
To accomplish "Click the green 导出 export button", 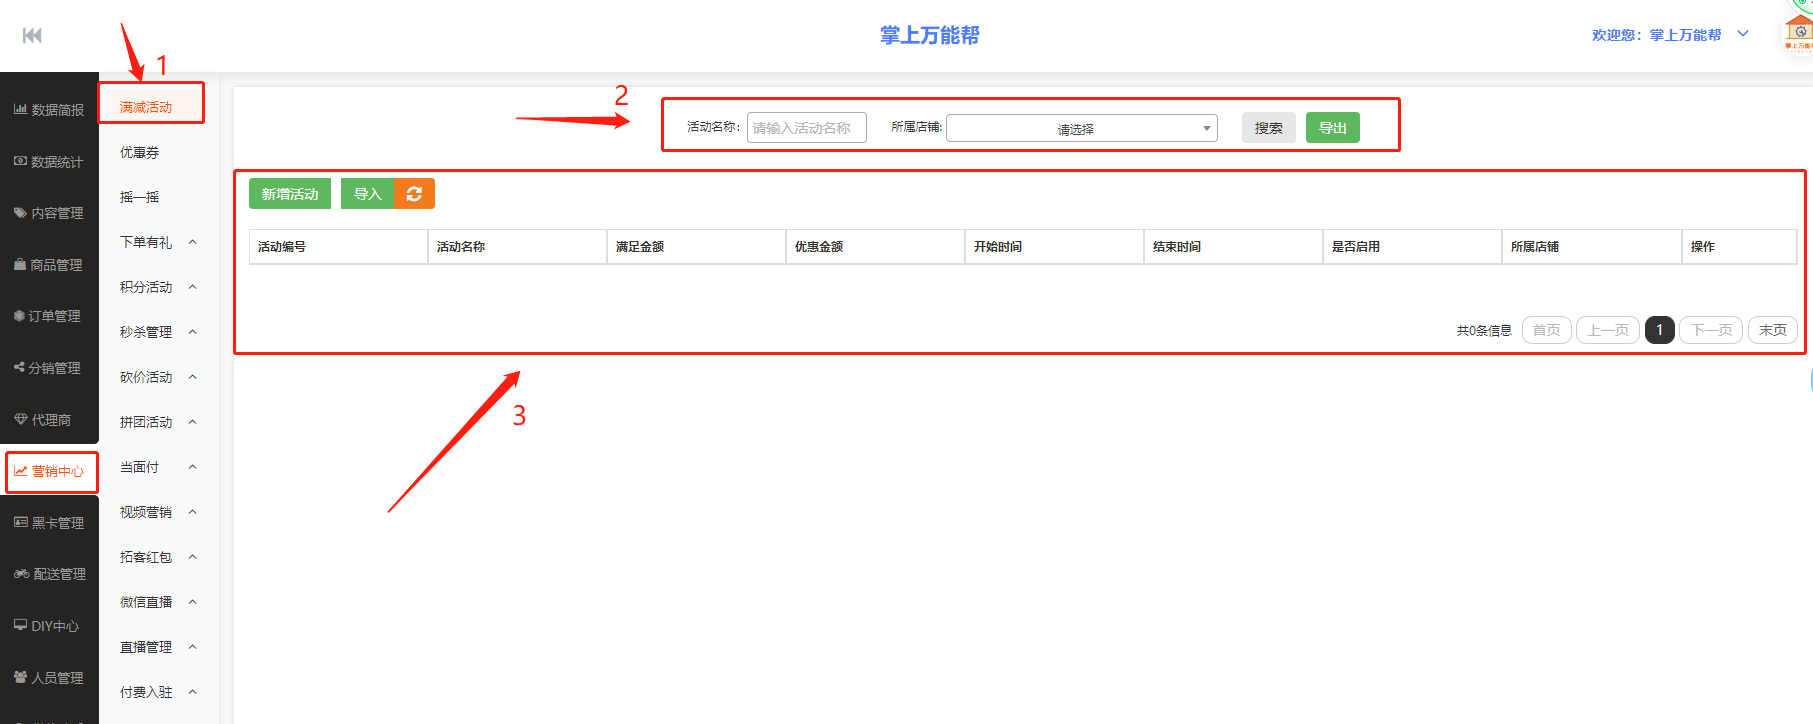I will pyautogui.click(x=1332, y=128).
